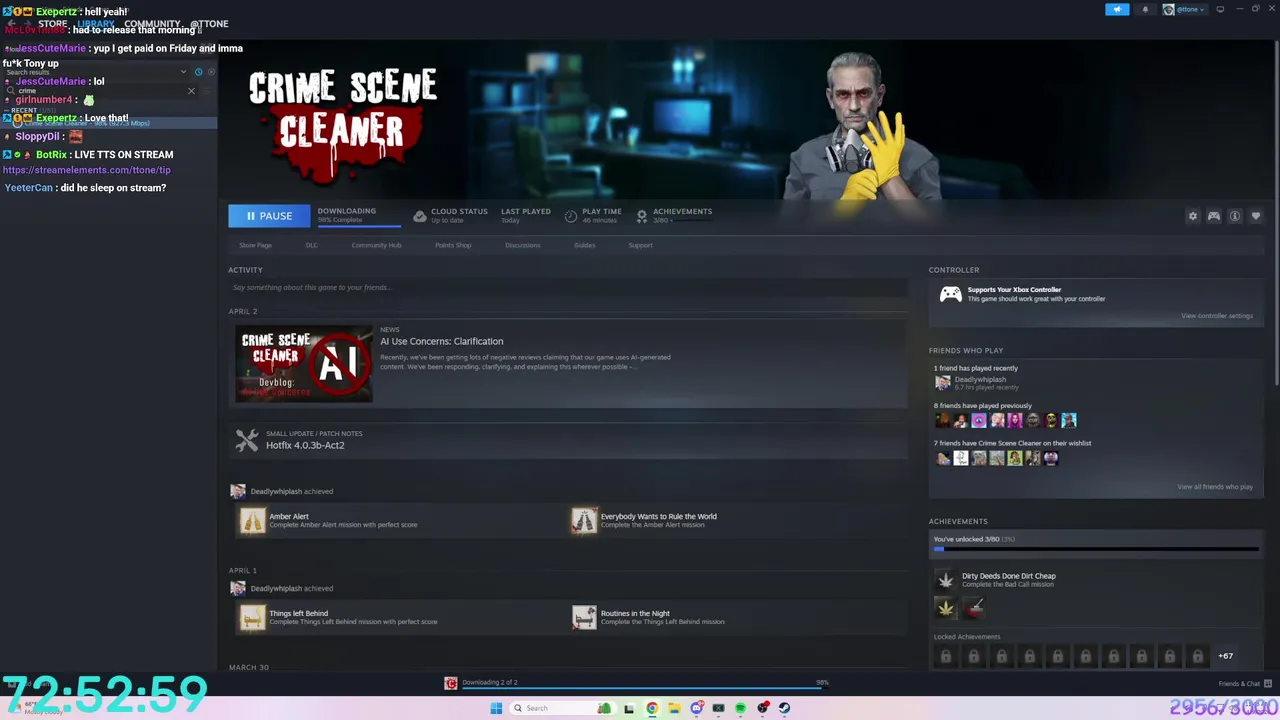Screen dimensions: 1280x720
Task: Open the Support tab
Action: coord(640,245)
